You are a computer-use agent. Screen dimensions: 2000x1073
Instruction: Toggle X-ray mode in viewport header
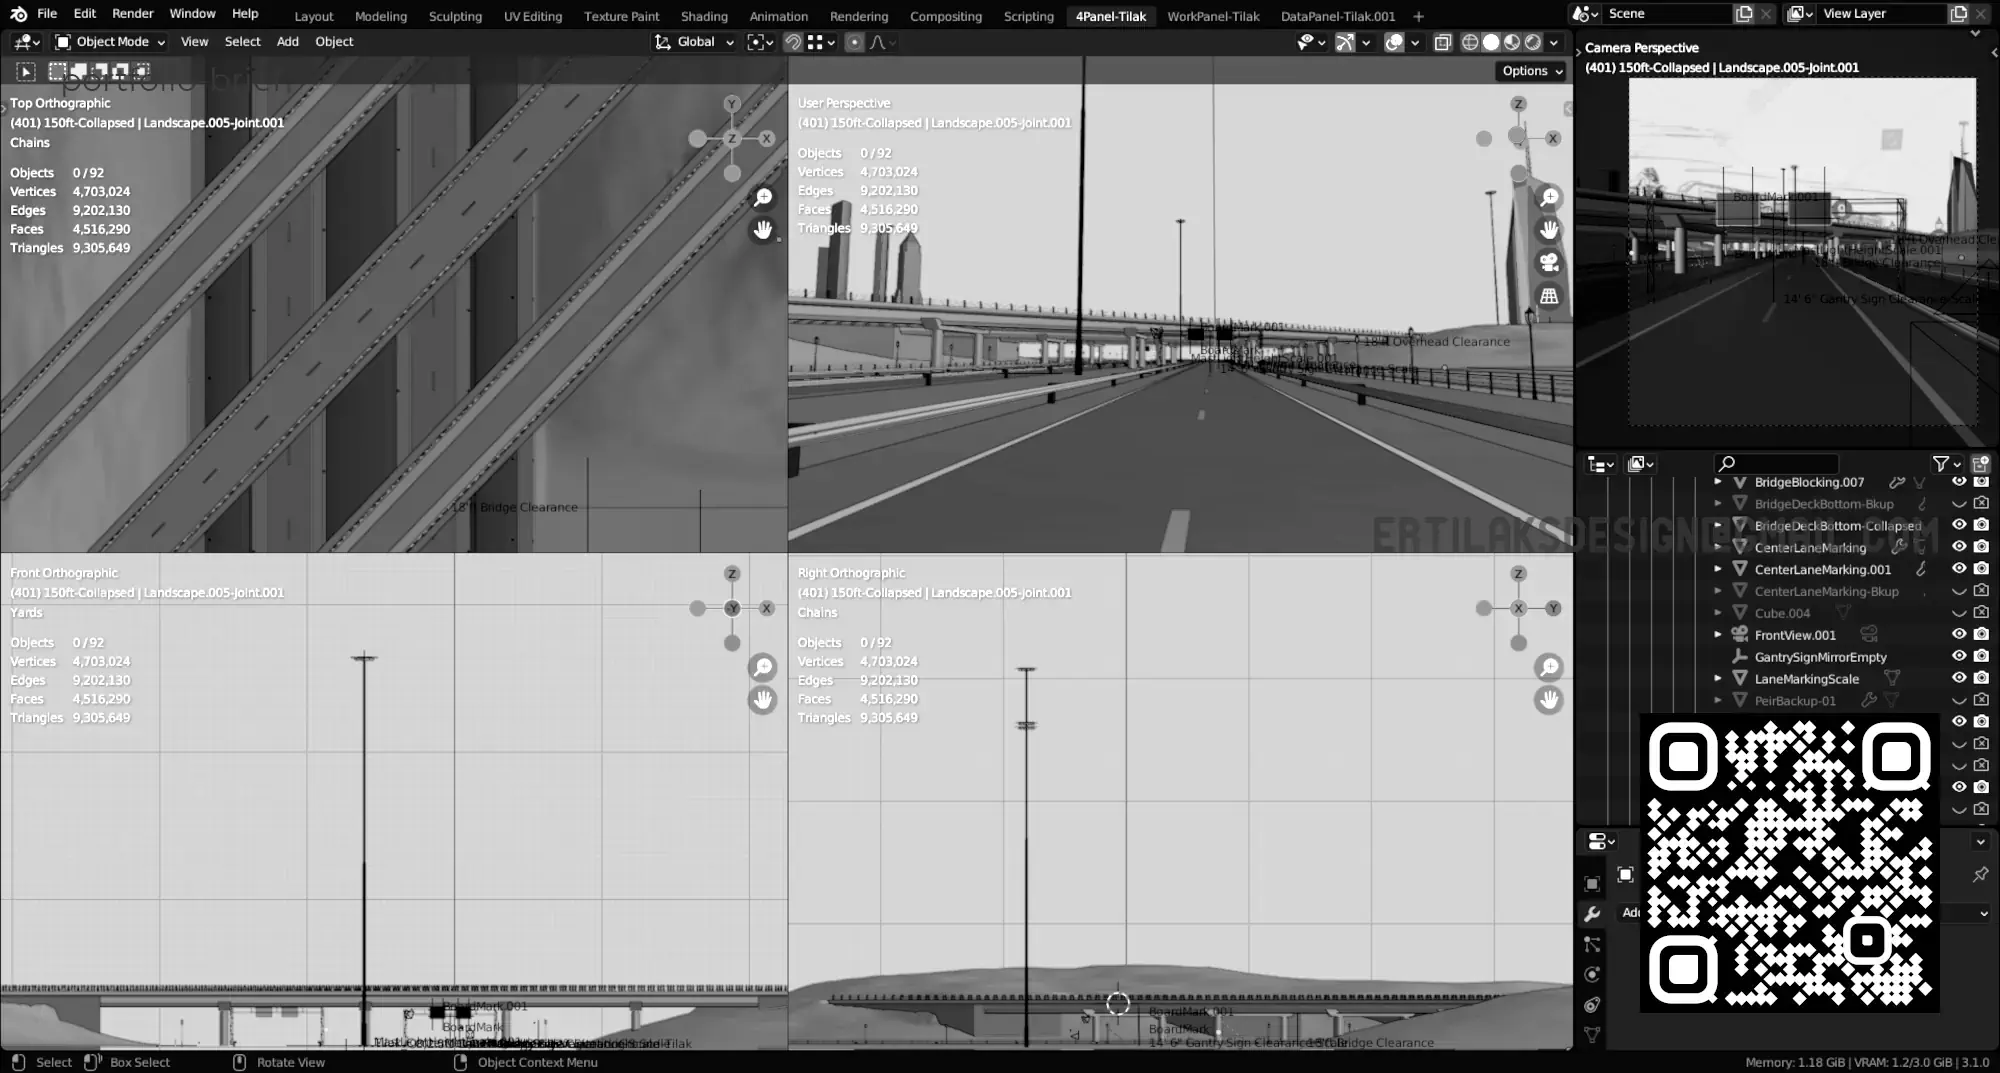pyautogui.click(x=1442, y=42)
